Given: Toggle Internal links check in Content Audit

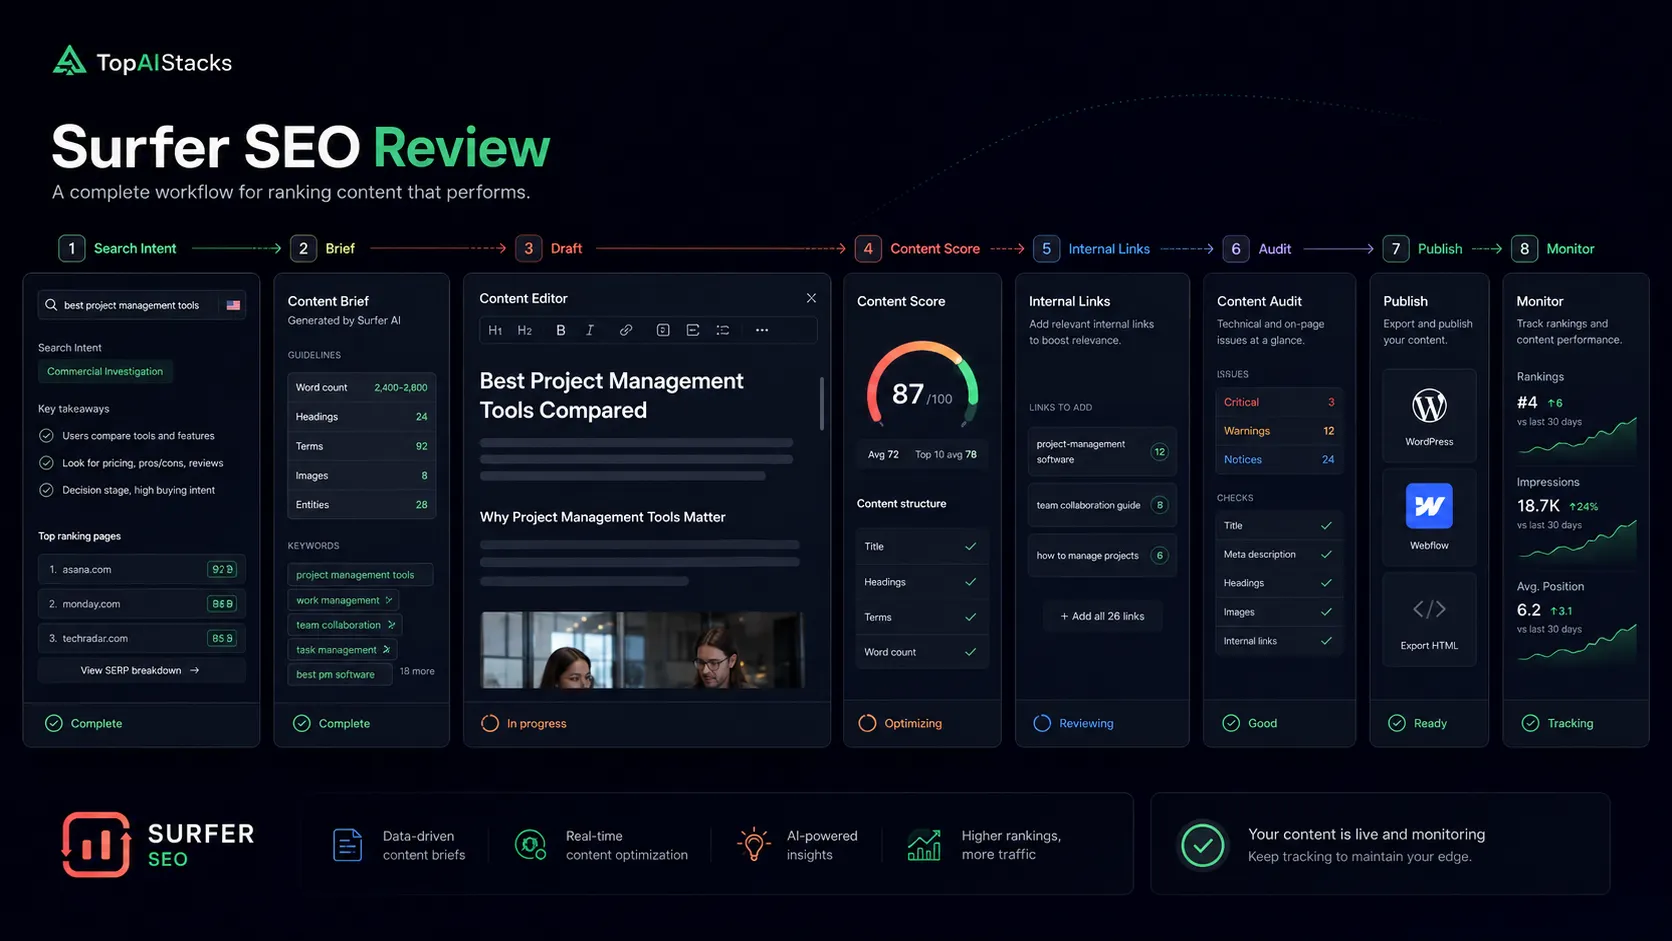Looking at the screenshot, I should tap(1326, 641).
